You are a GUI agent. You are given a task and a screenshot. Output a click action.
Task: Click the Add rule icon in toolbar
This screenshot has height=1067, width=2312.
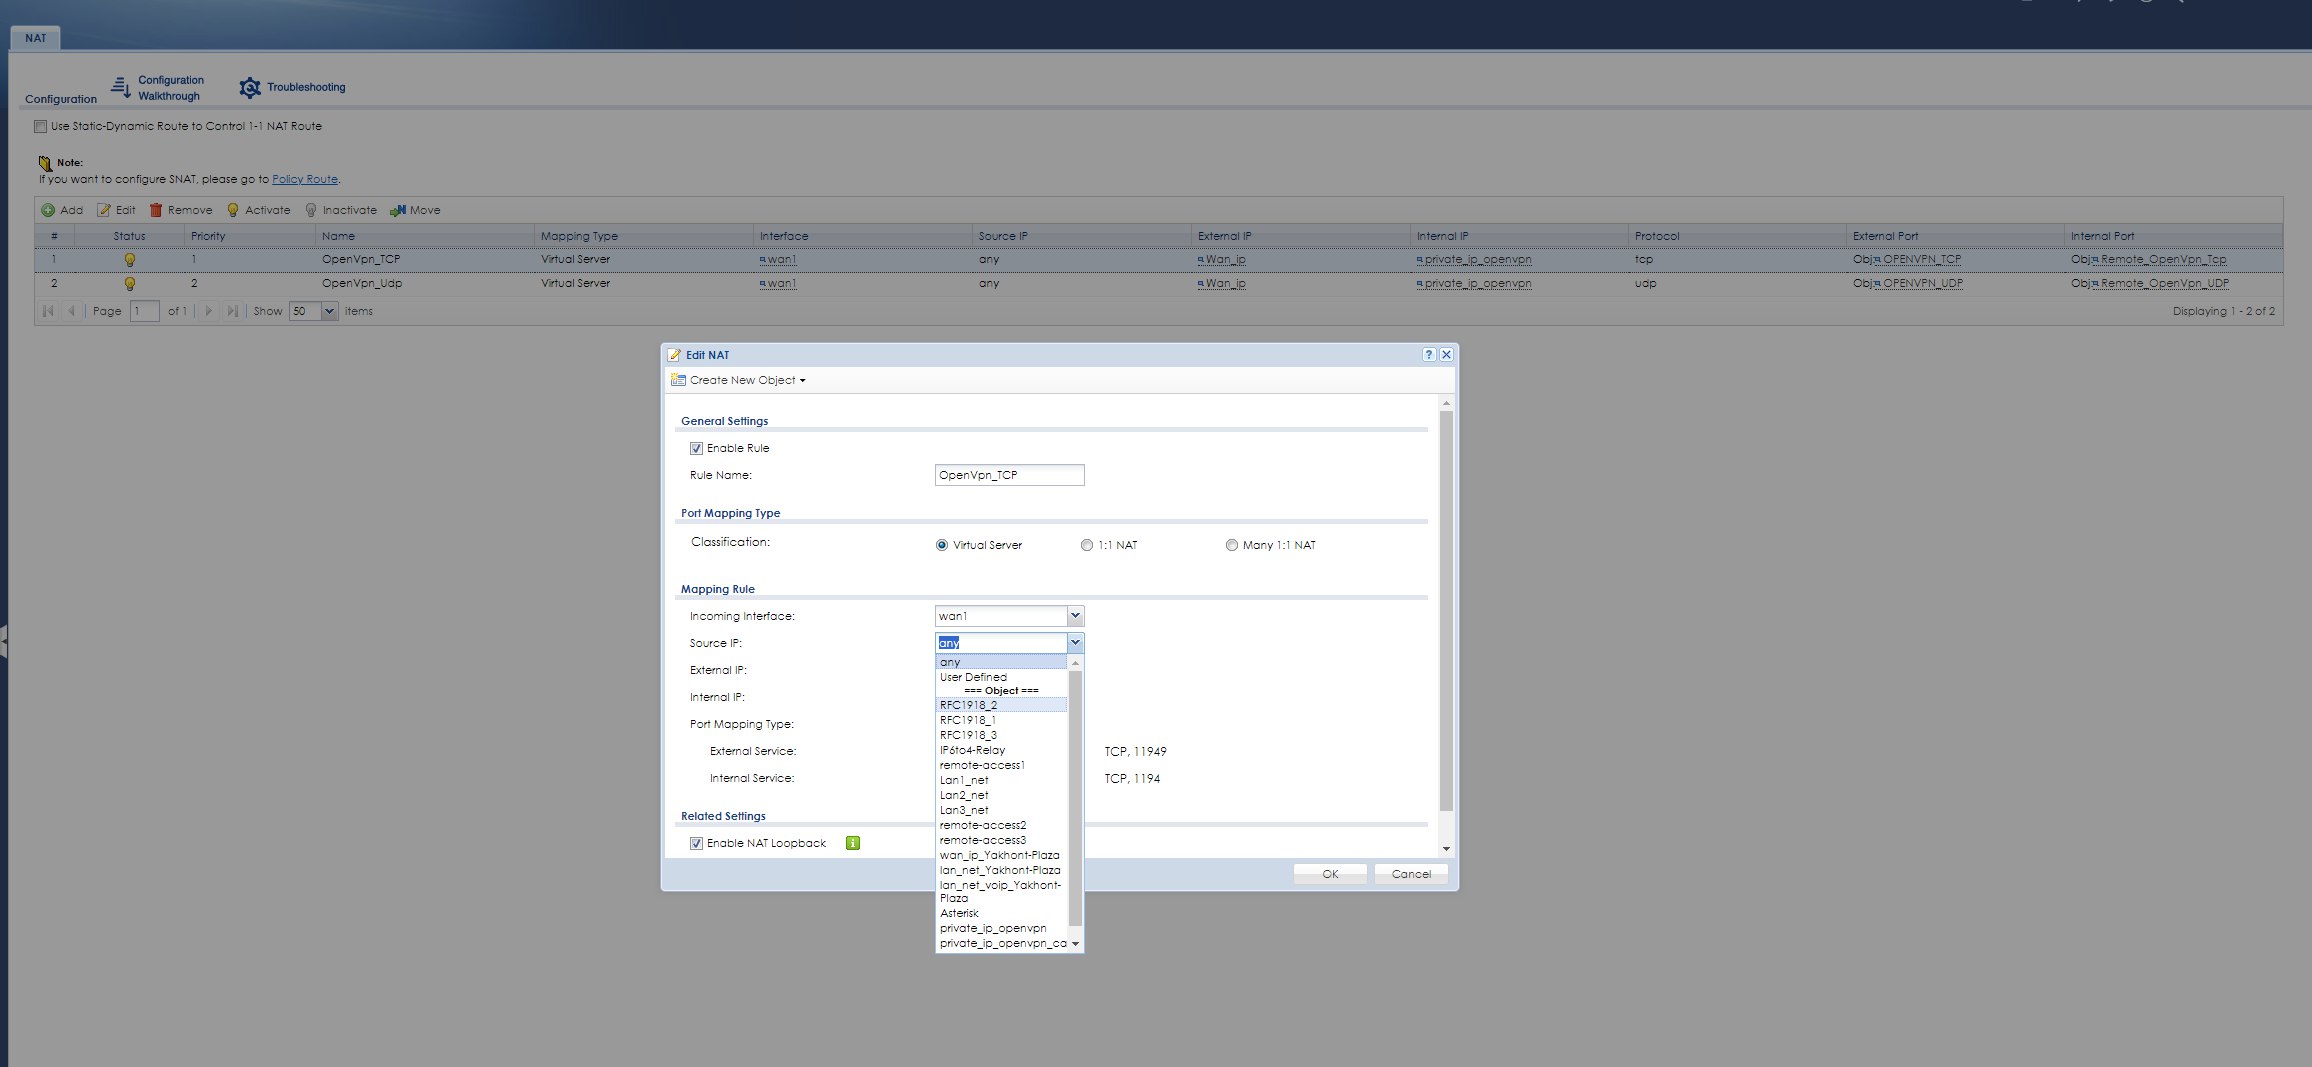tap(48, 210)
